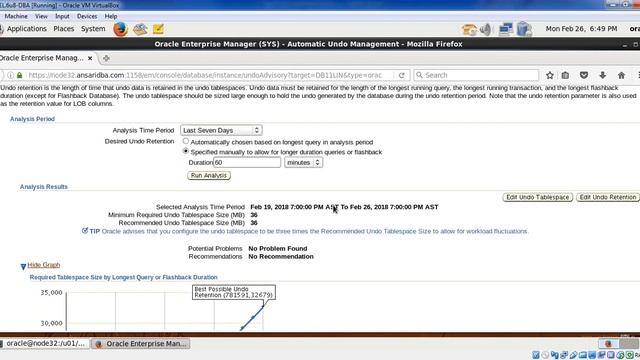Viewport: 640px width, 360px height.
Task: Click the Duration input field
Action: (247, 162)
